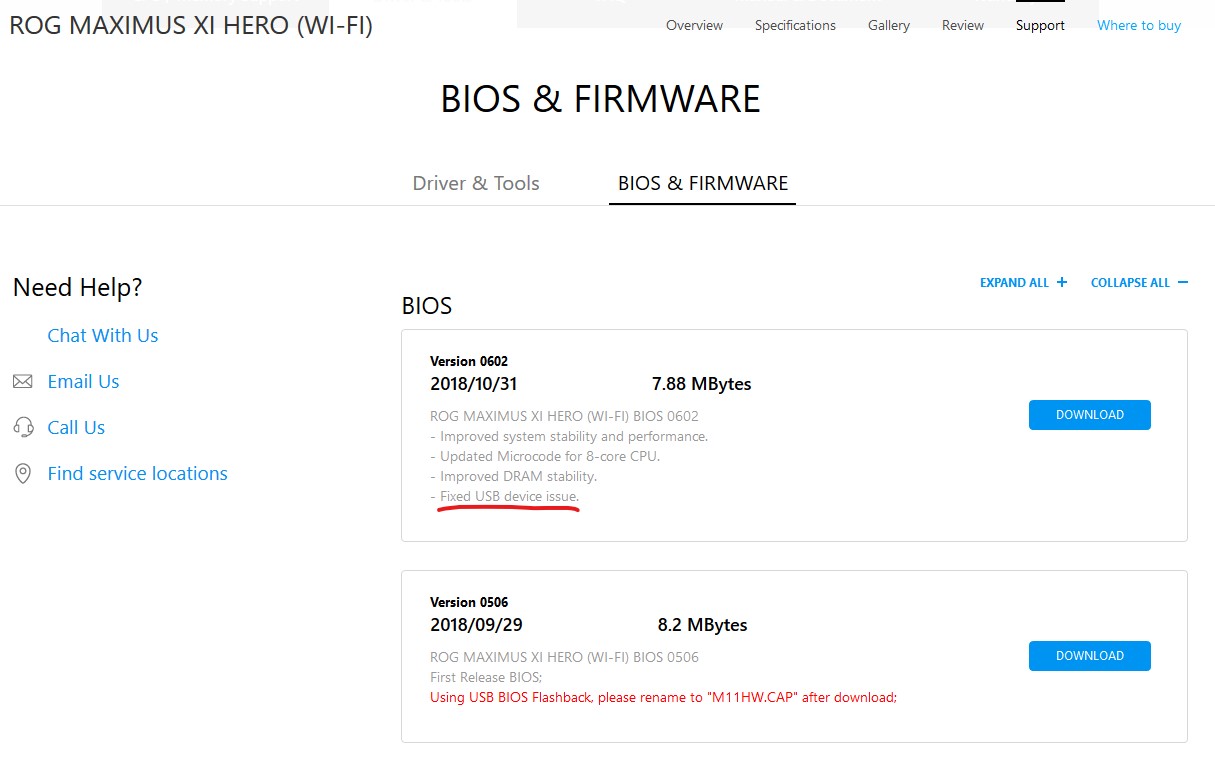1215x774 pixels.
Task: Open Find service locations link
Action: [137, 474]
